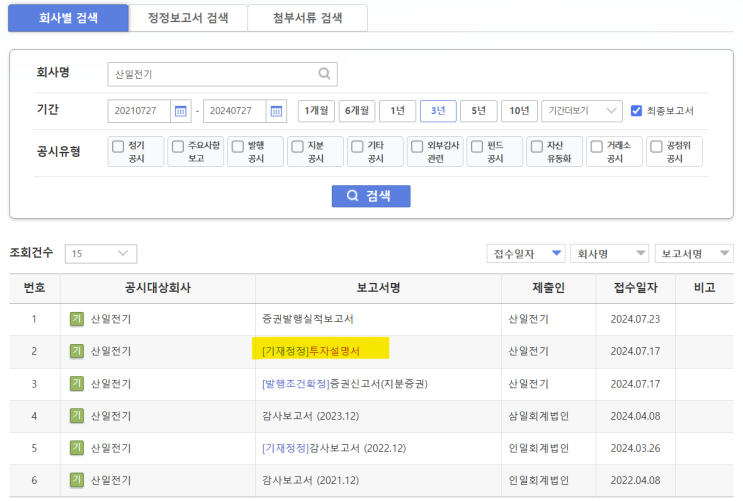Select the 5년 period button
The width and height of the screenshot is (743, 501).
[x=479, y=111]
